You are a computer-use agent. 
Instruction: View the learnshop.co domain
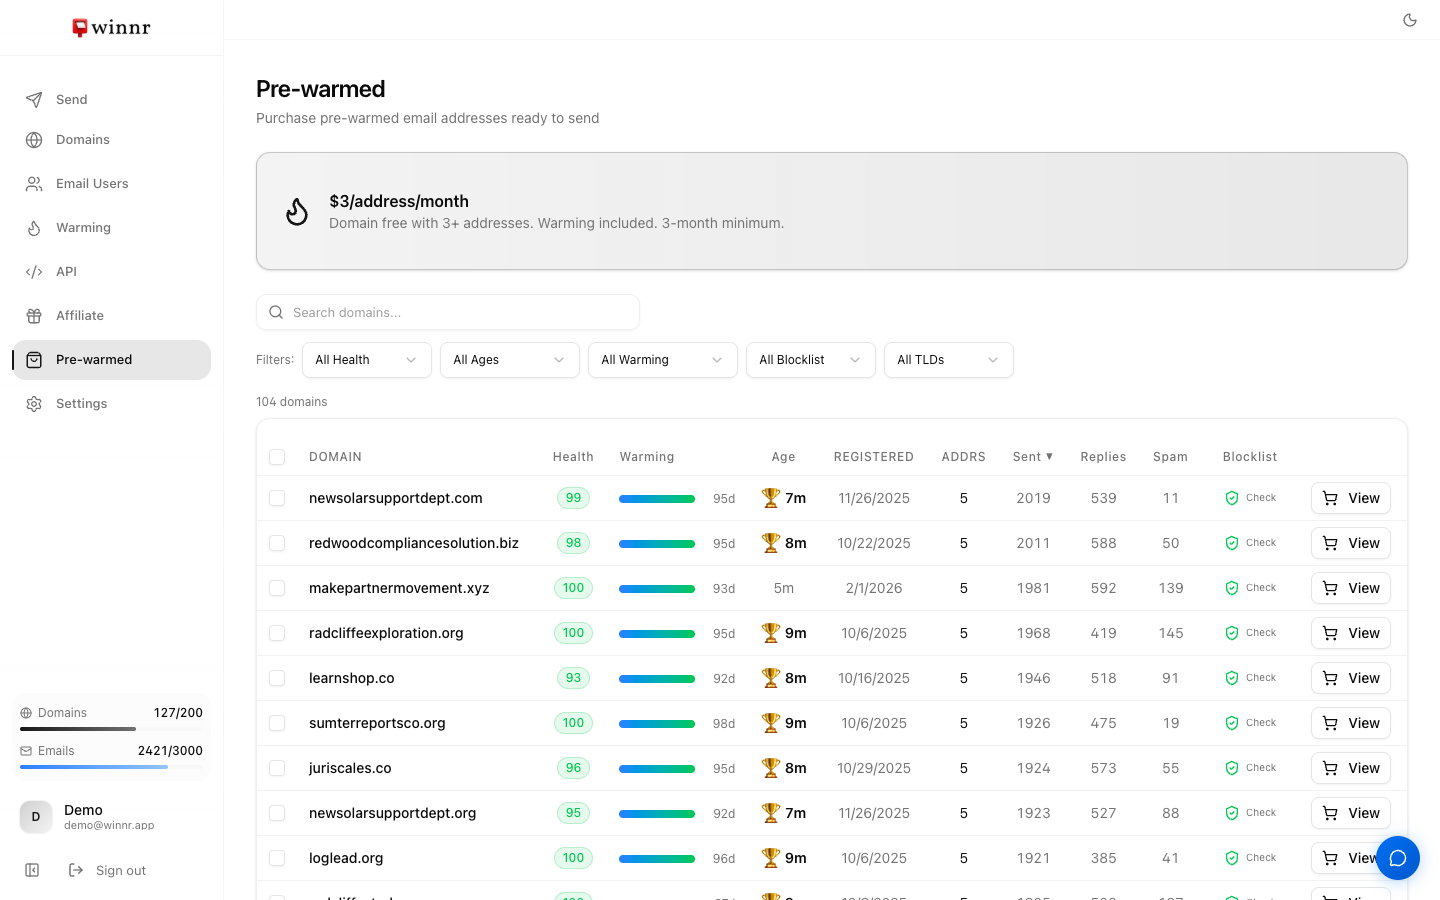[x=1351, y=678]
